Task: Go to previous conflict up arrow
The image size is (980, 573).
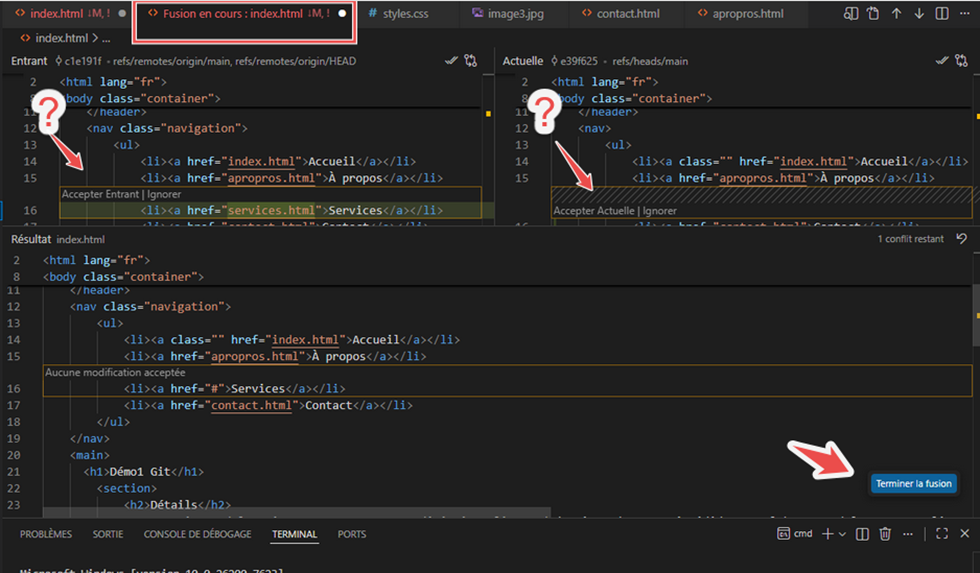Action: [896, 13]
